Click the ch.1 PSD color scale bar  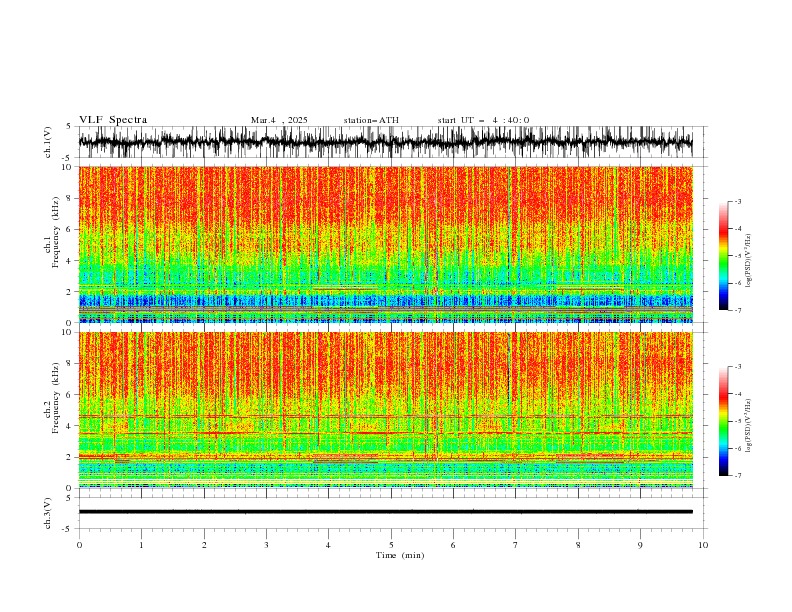pyautogui.click(x=723, y=256)
